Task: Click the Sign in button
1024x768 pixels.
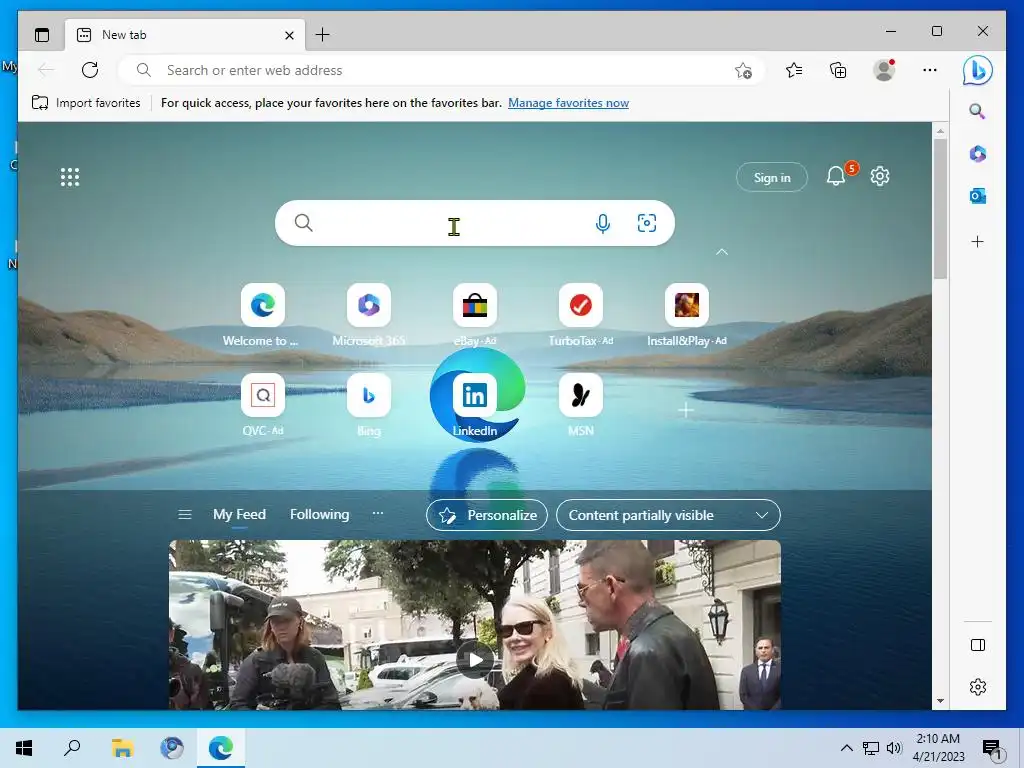Action: tap(772, 177)
